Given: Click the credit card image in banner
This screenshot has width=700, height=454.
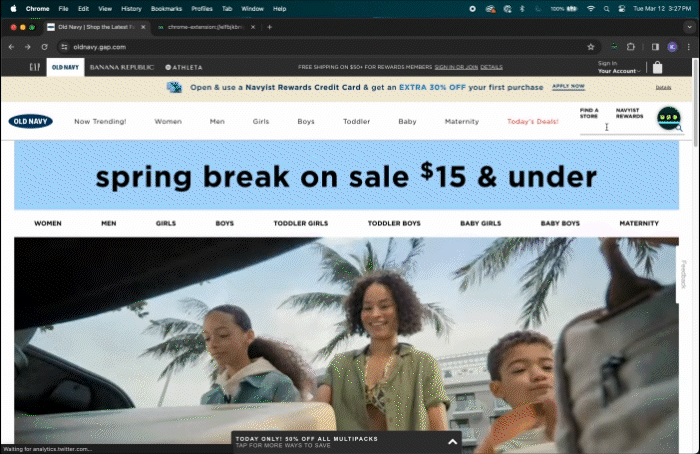Looking at the screenshot, I should [174, 87].
